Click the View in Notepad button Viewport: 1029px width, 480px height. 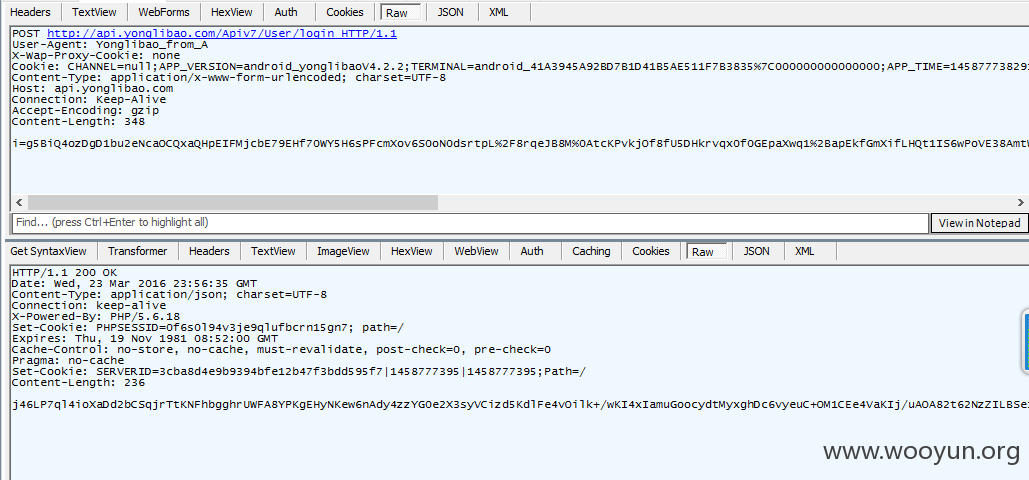pos(979,223)
